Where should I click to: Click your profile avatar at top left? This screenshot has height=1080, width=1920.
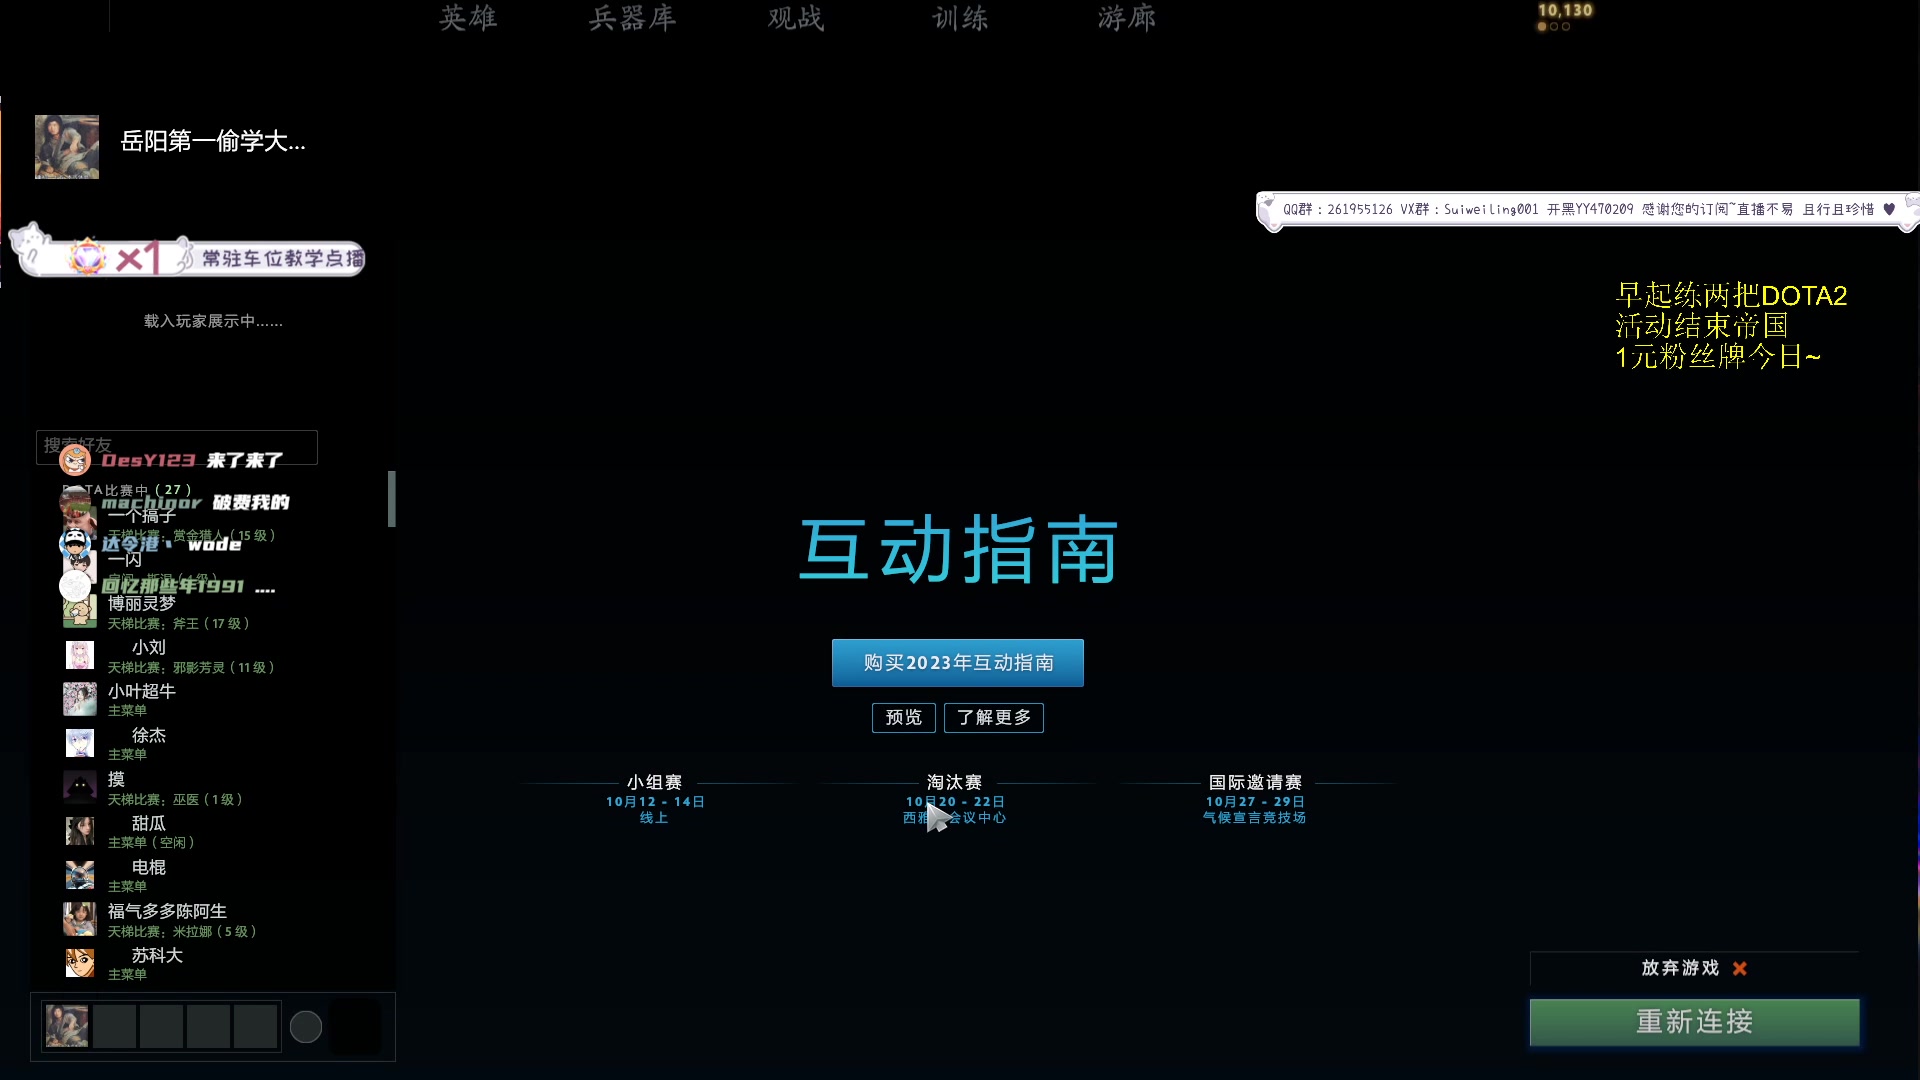tap(66, 146)
